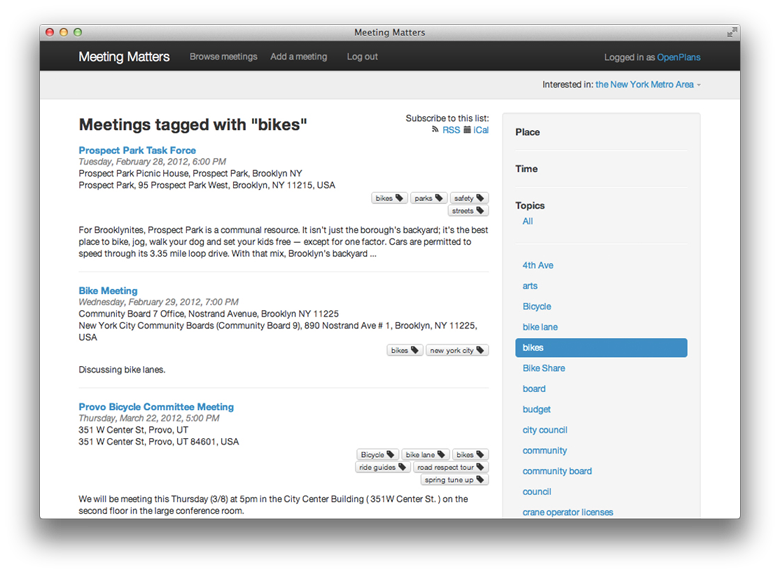780x574 pixels.
Task: Click 'Wednesday, February 29, 2012, 7:00 PM' date
Action: click(158, 302)
